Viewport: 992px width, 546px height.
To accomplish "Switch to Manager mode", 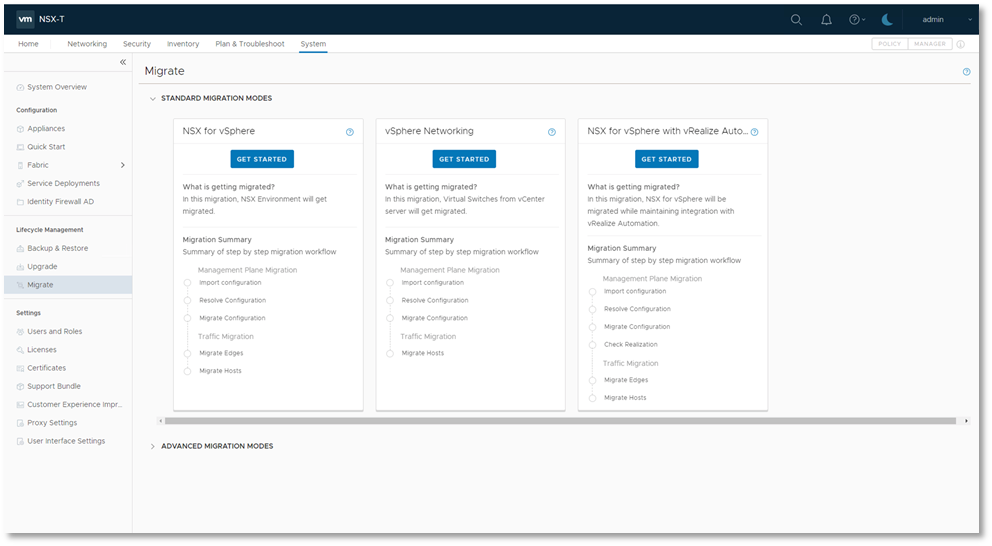I will coord(930,44).
